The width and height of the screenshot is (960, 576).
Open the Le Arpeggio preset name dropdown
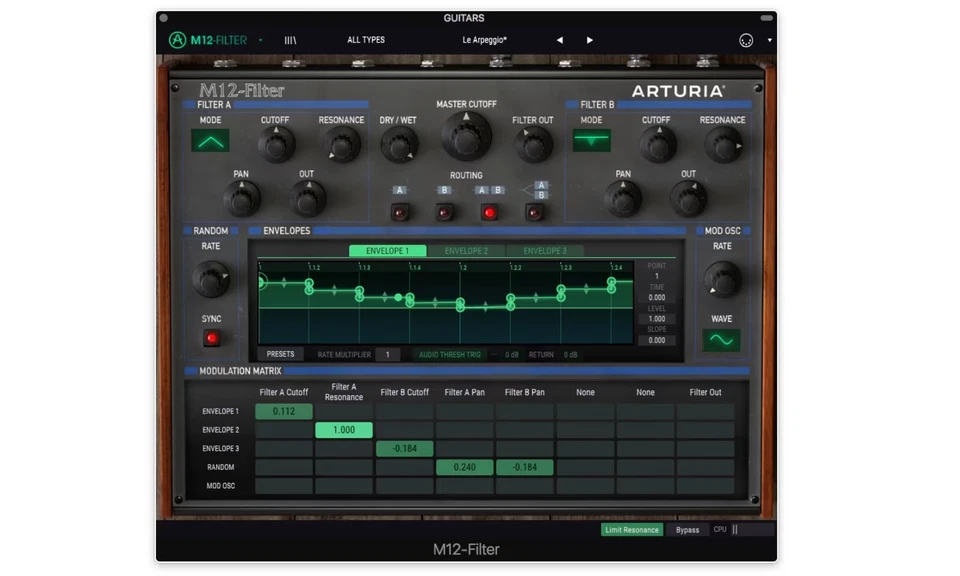[x=484, y=39]
